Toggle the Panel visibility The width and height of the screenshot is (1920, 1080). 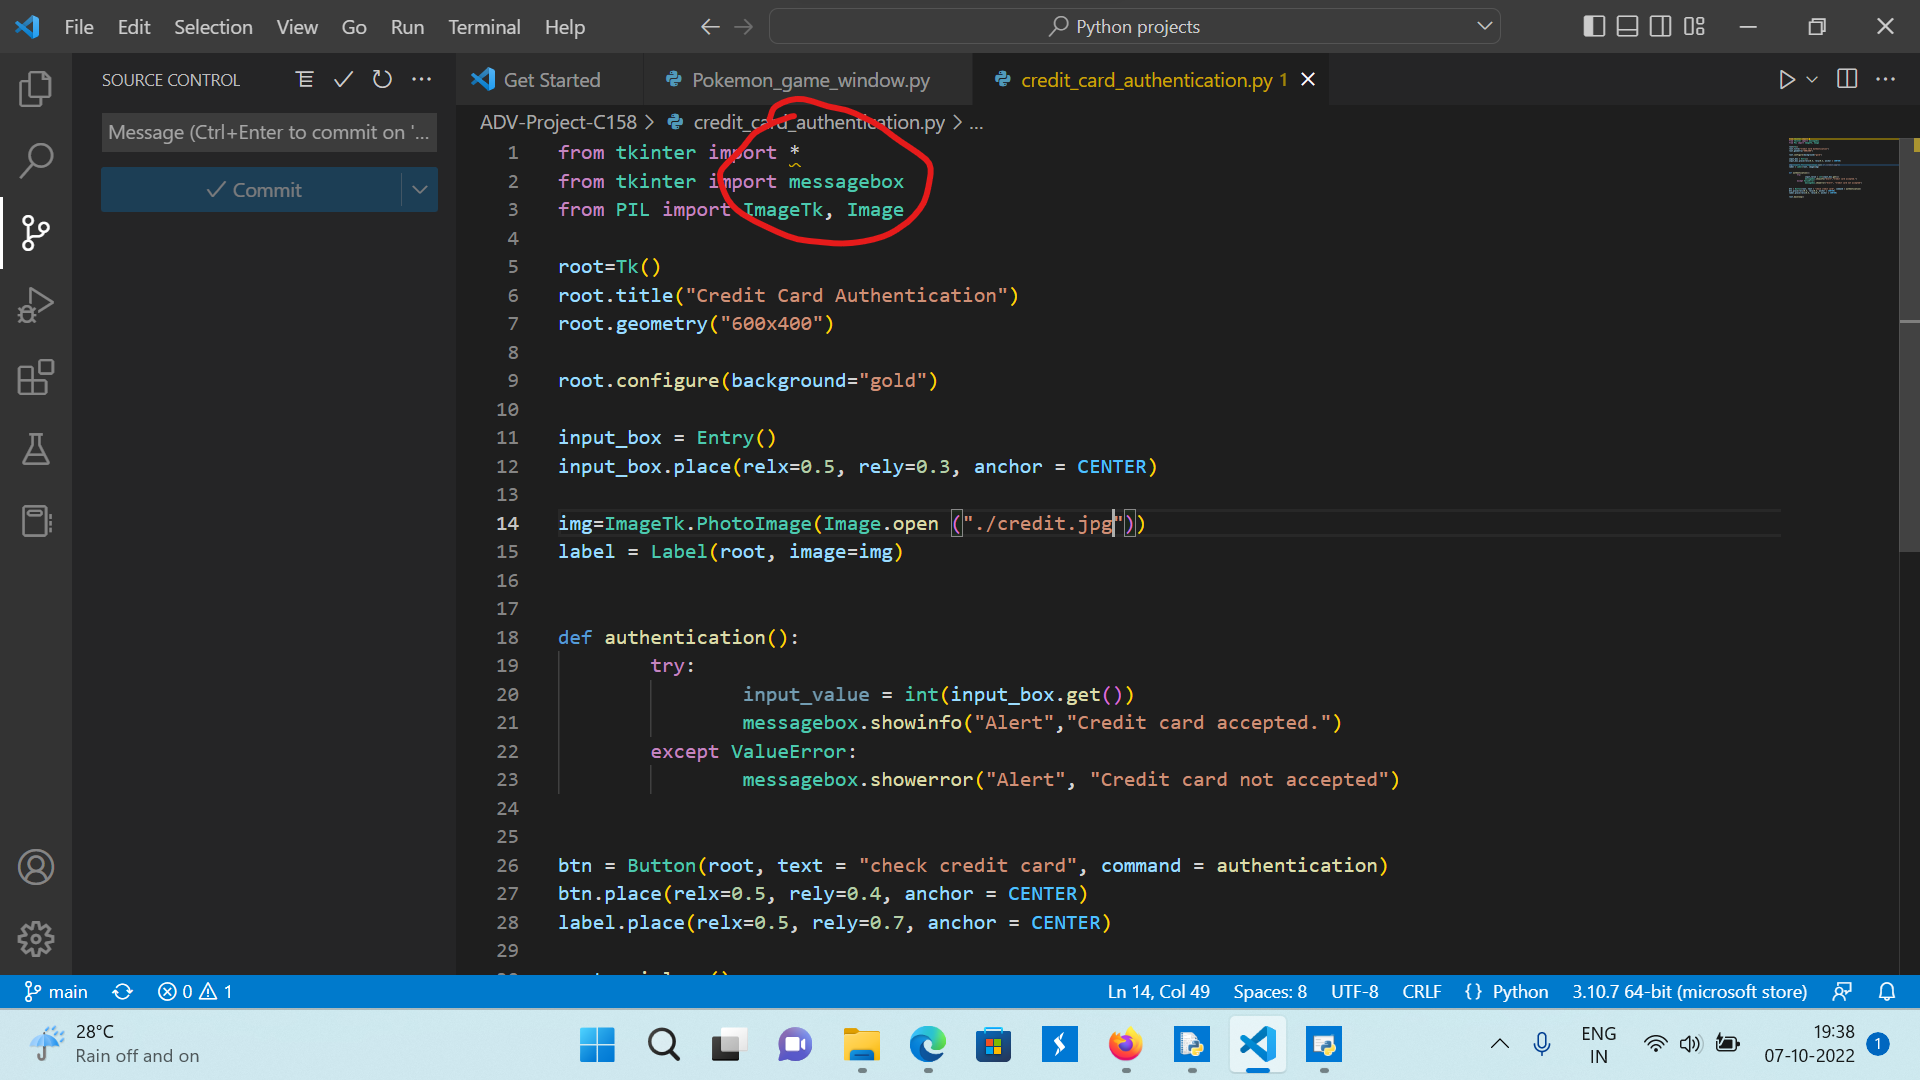[x=1627, y=26]
